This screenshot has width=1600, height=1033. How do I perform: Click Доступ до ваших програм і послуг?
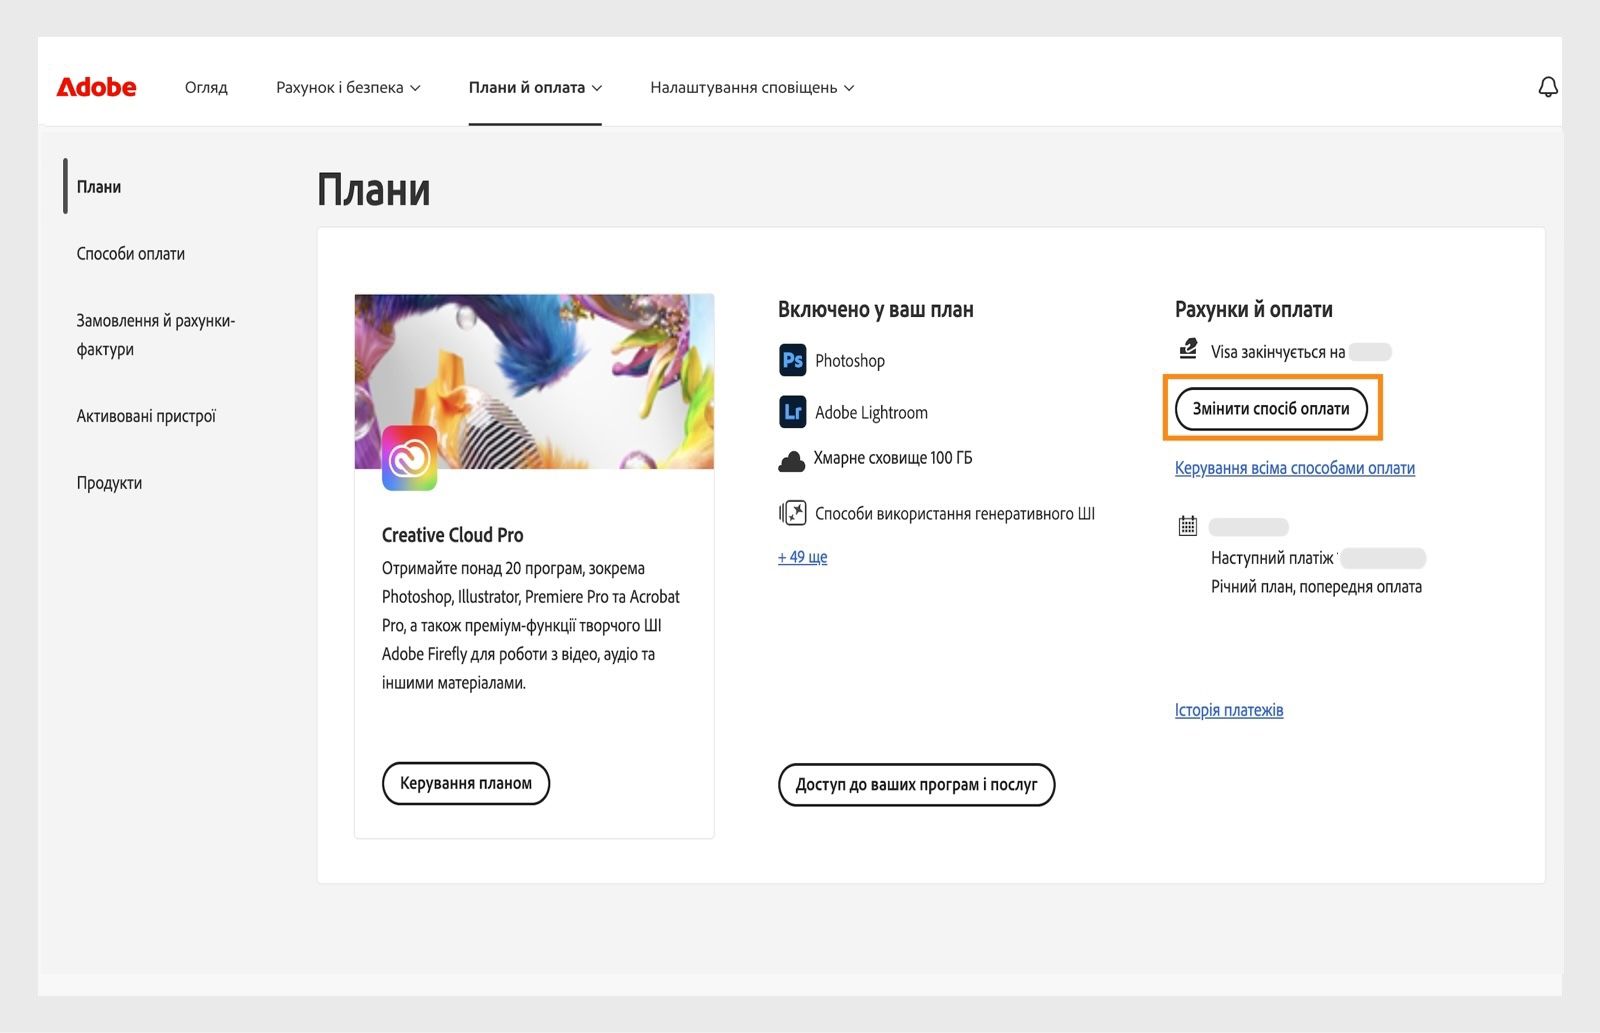916,785
